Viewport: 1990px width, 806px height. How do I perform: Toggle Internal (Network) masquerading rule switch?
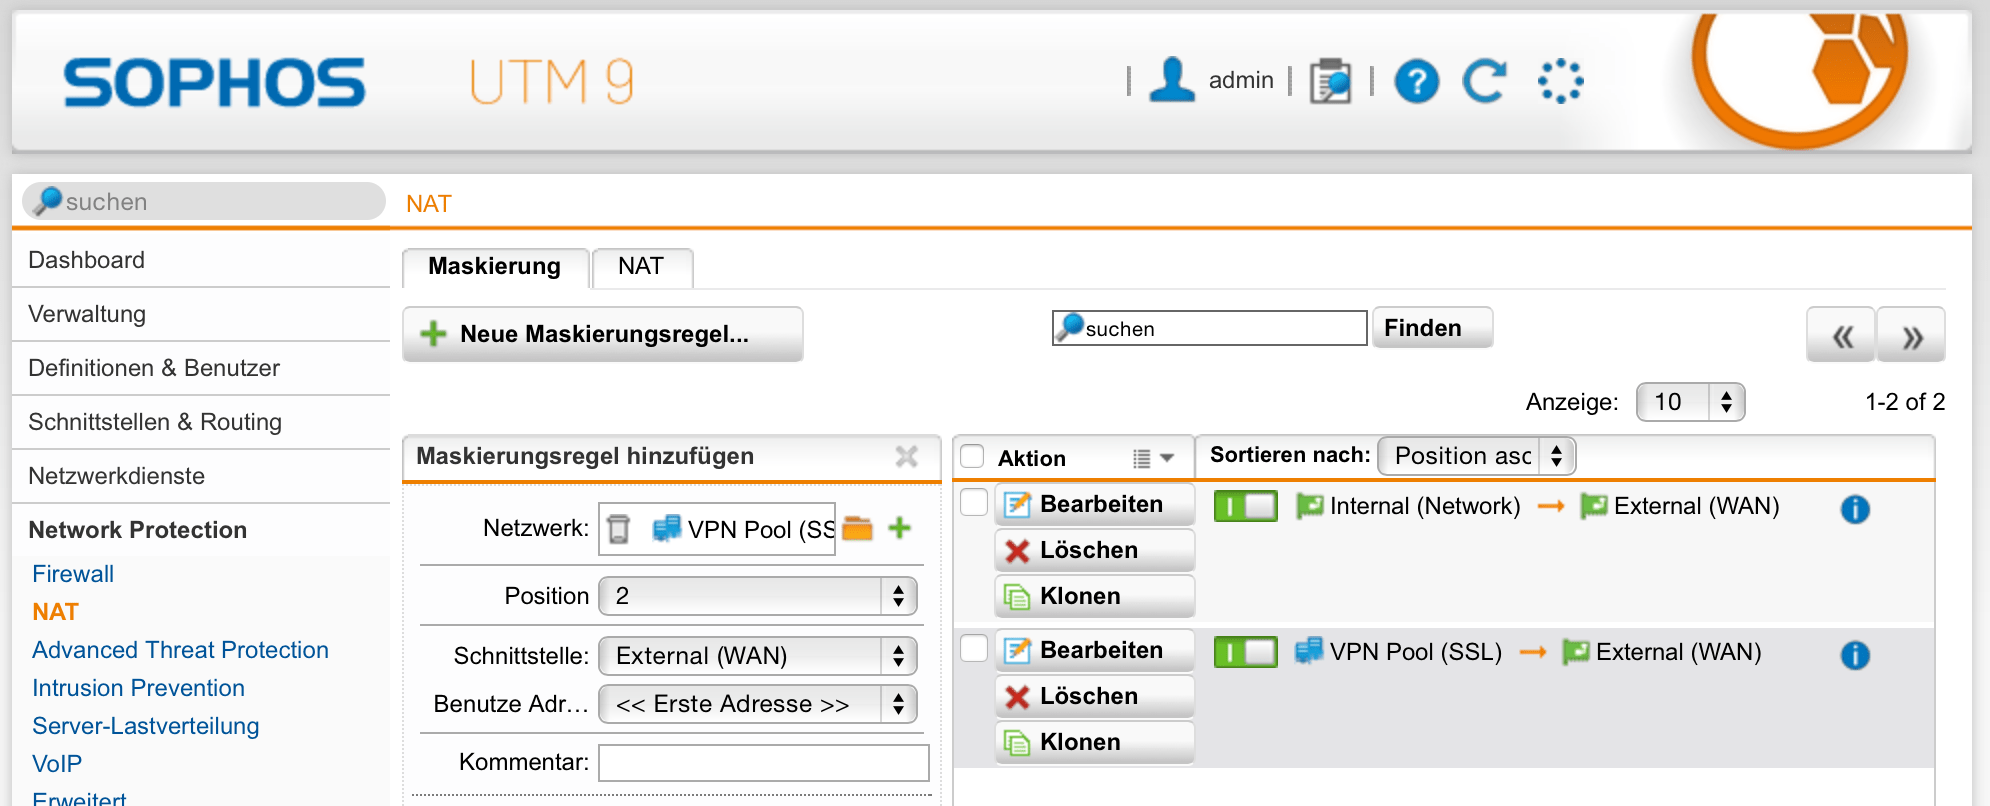(1245, 506)
